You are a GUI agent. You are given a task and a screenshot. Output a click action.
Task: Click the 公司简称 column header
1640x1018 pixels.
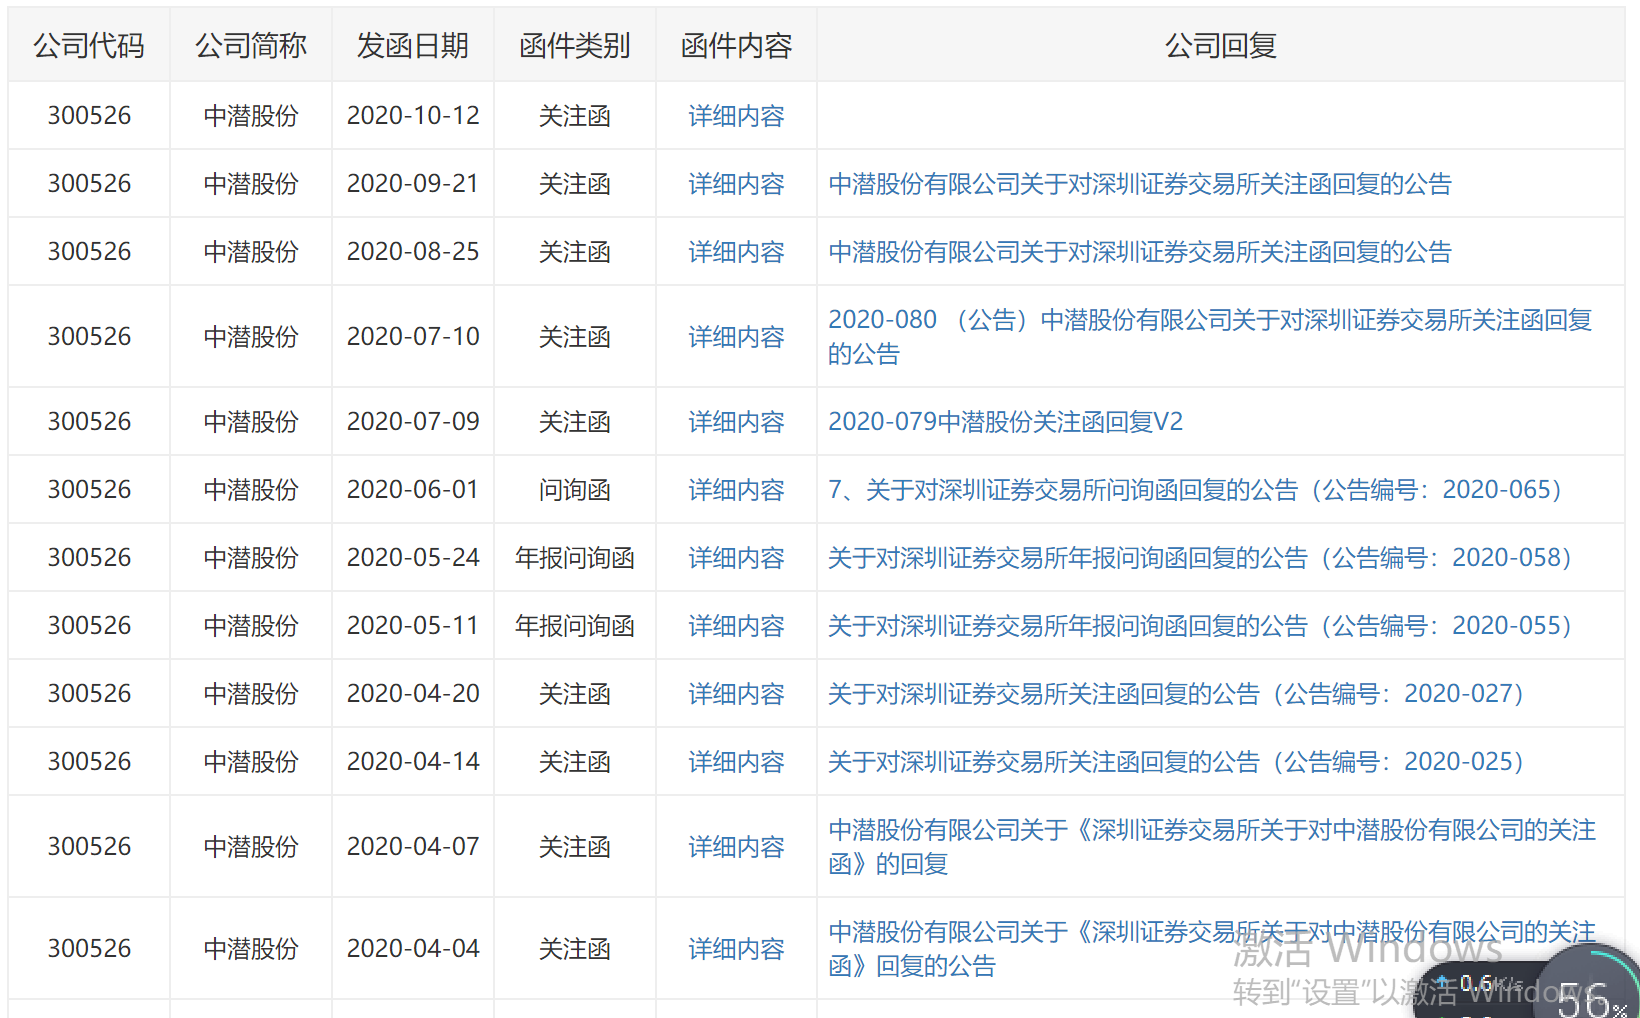click(251, 46)
